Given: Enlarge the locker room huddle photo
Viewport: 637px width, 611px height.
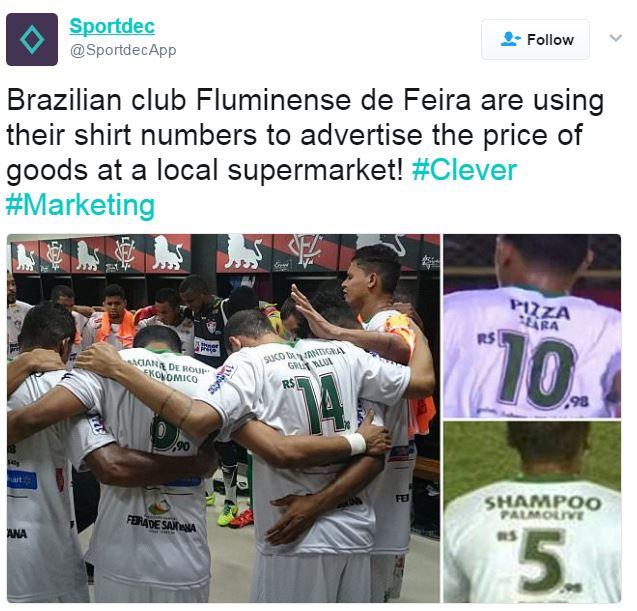Looking at the screenshot, I should pos(223,418).
